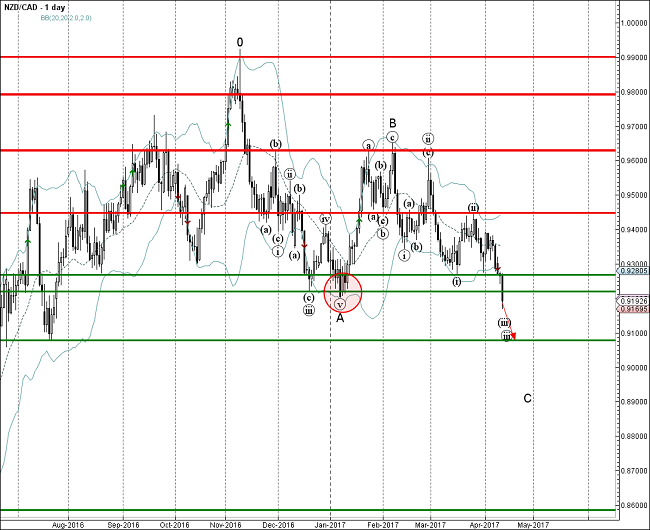Click the wave label C projection

point(527,399)
